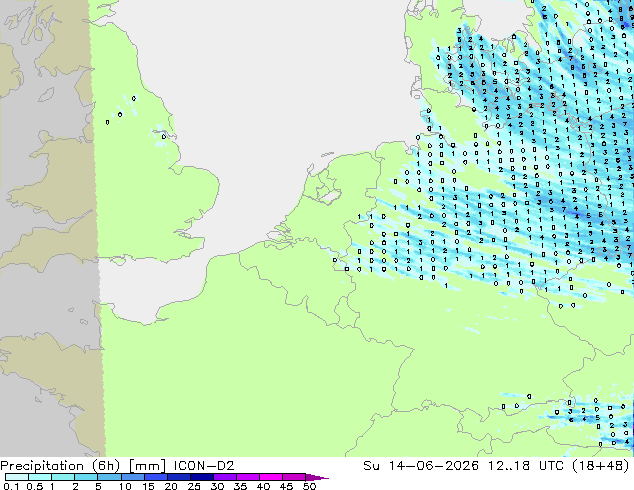Click the '(18+48)' forecast run label
634x490 pixels.
point(601,466)
